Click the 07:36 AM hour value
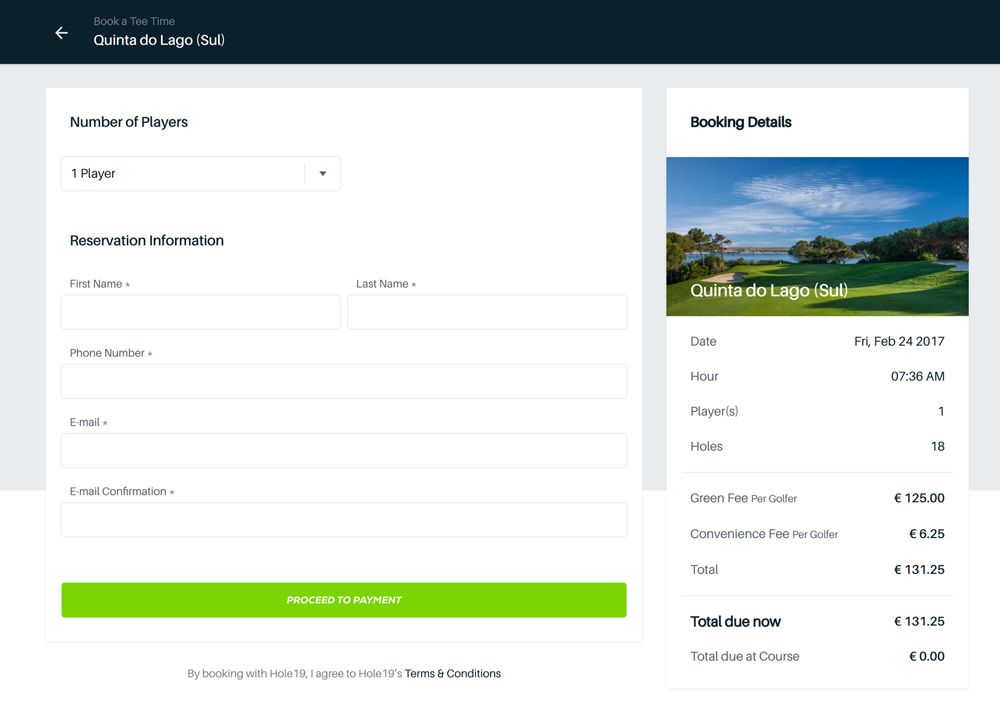The height and width of the screenshot is (728, 1000). click(x=917, y=377)
